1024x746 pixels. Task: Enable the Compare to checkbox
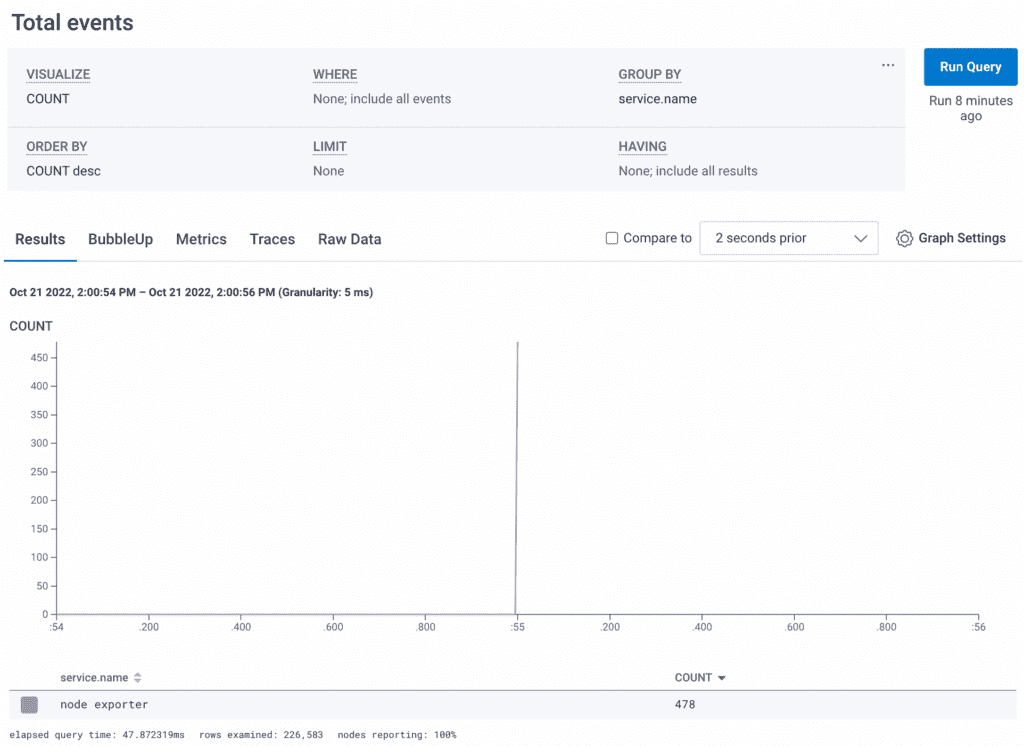point(612,239)
